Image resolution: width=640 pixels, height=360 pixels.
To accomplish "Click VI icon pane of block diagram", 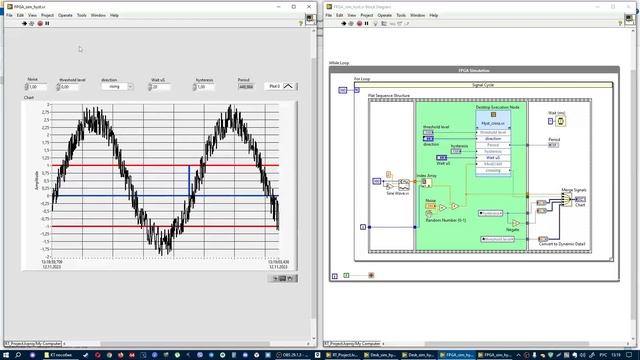I will pyautogui.click(x=630, y=19).
